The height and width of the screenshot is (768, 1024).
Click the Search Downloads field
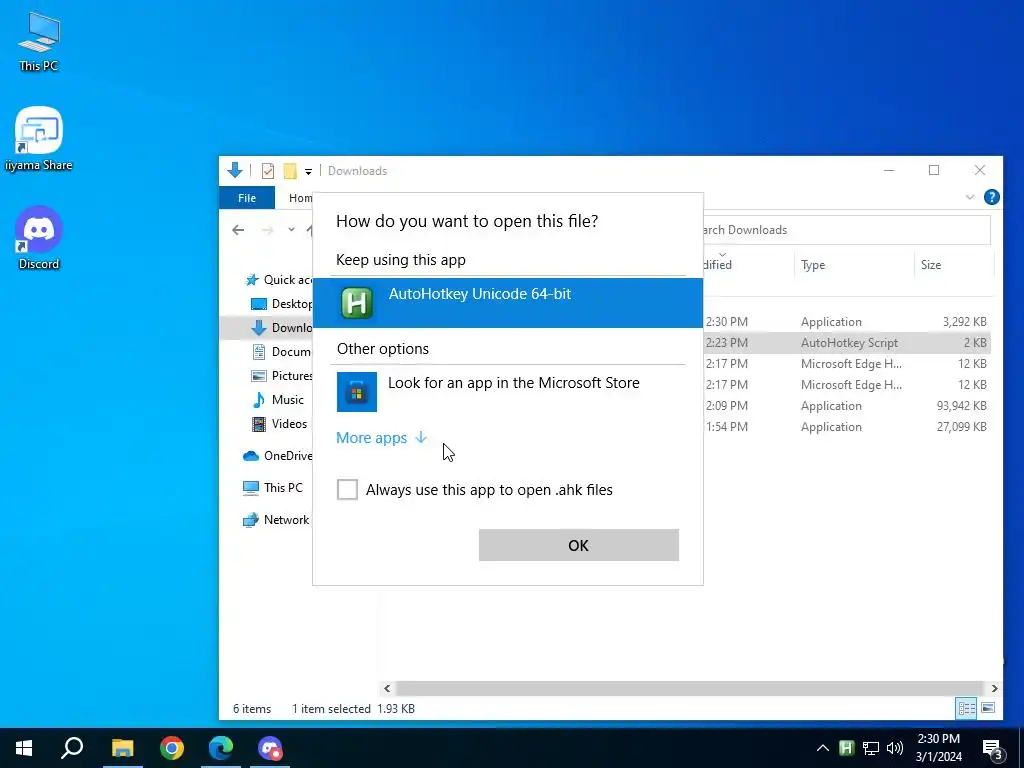point(847,230)
